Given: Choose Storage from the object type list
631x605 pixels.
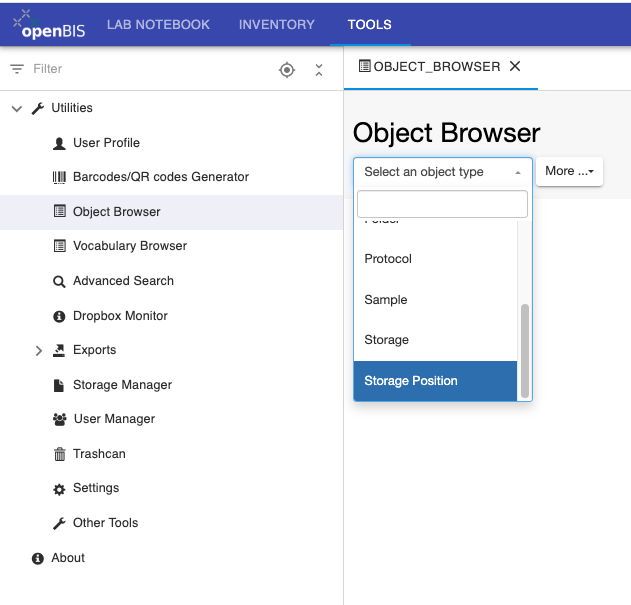Looking at the screenshot, I should point(435,340).
